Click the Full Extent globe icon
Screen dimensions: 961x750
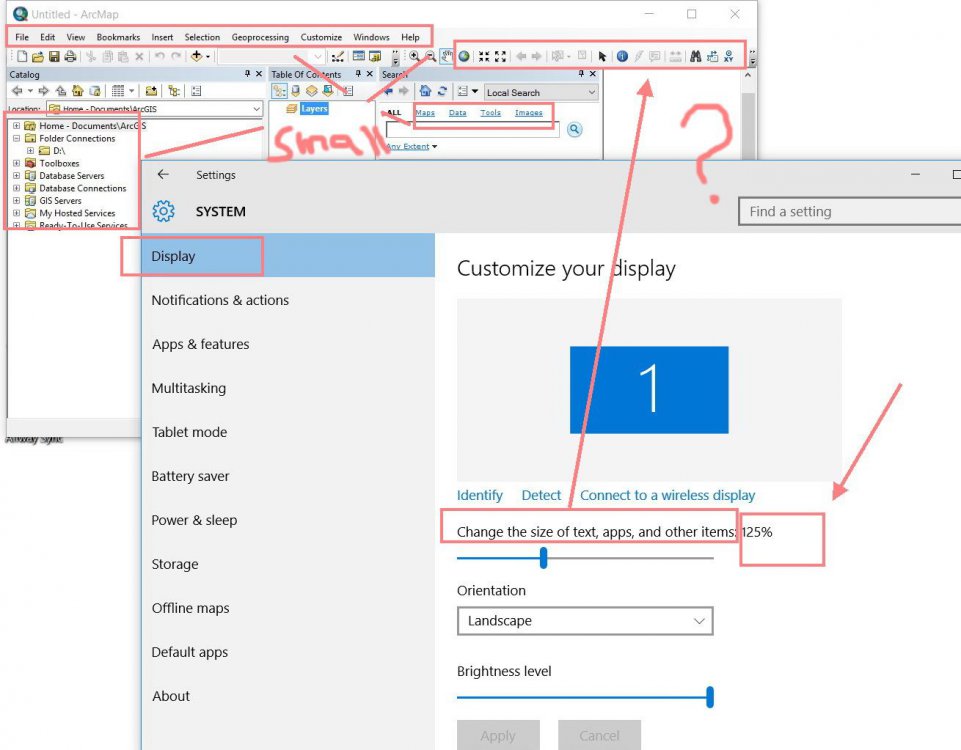tap(464, 56)
